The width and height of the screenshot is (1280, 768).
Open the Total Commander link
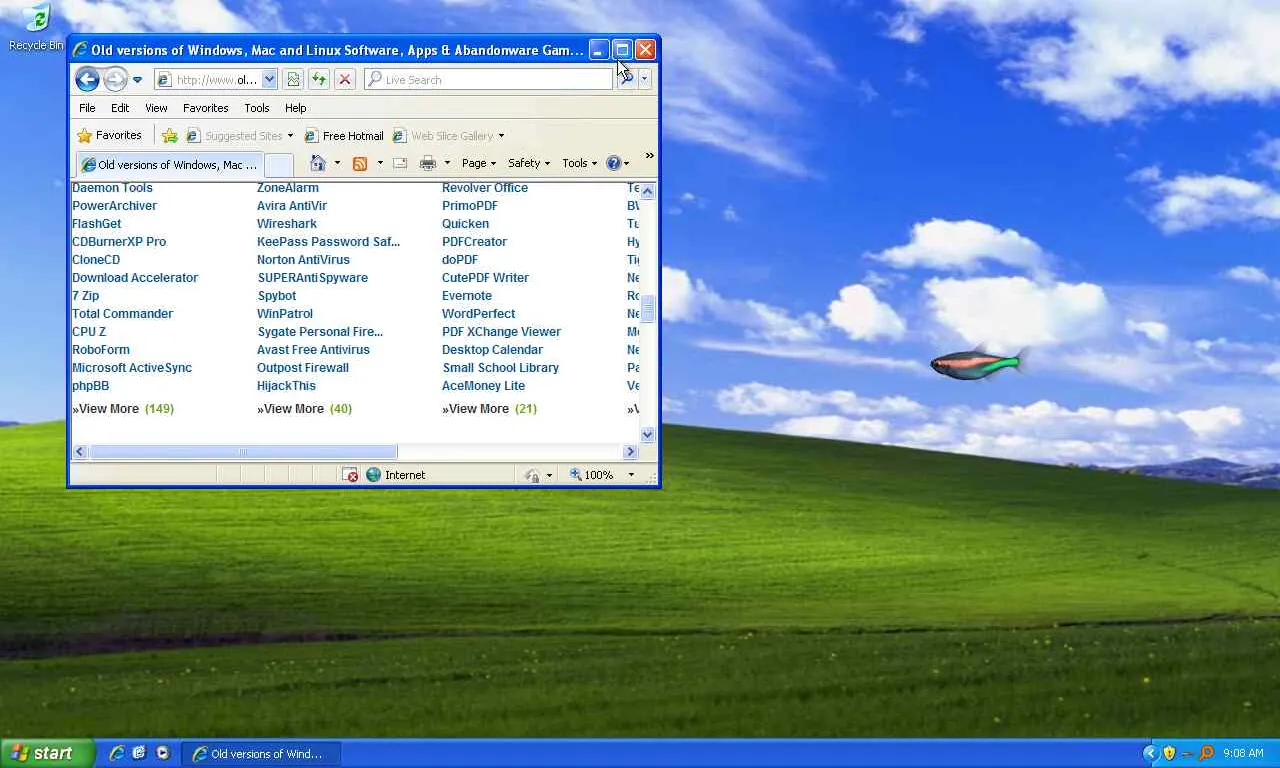[122, 314]
